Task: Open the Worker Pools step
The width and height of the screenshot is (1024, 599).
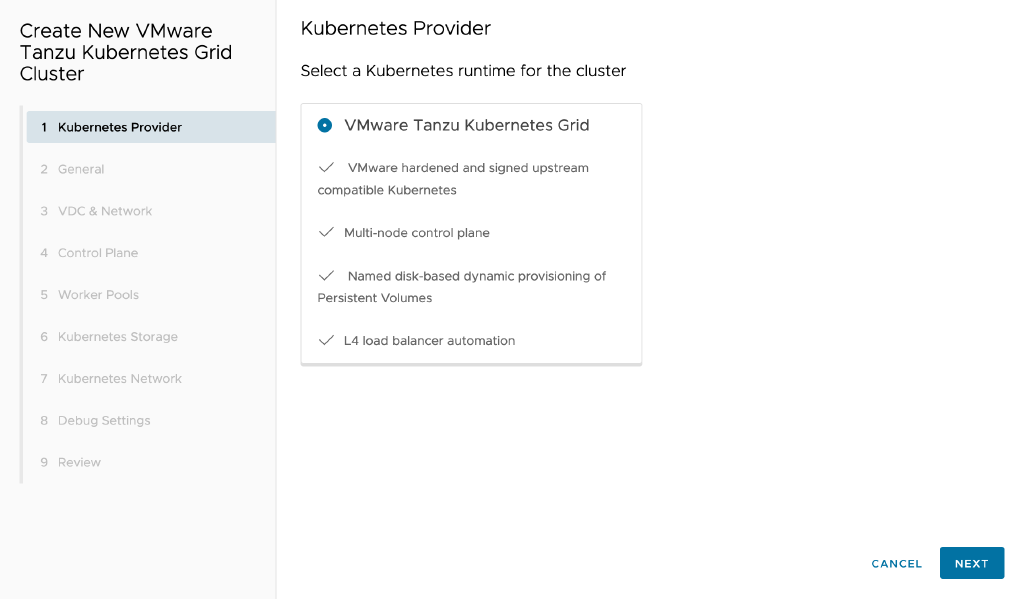Action: tap(96, 294)
